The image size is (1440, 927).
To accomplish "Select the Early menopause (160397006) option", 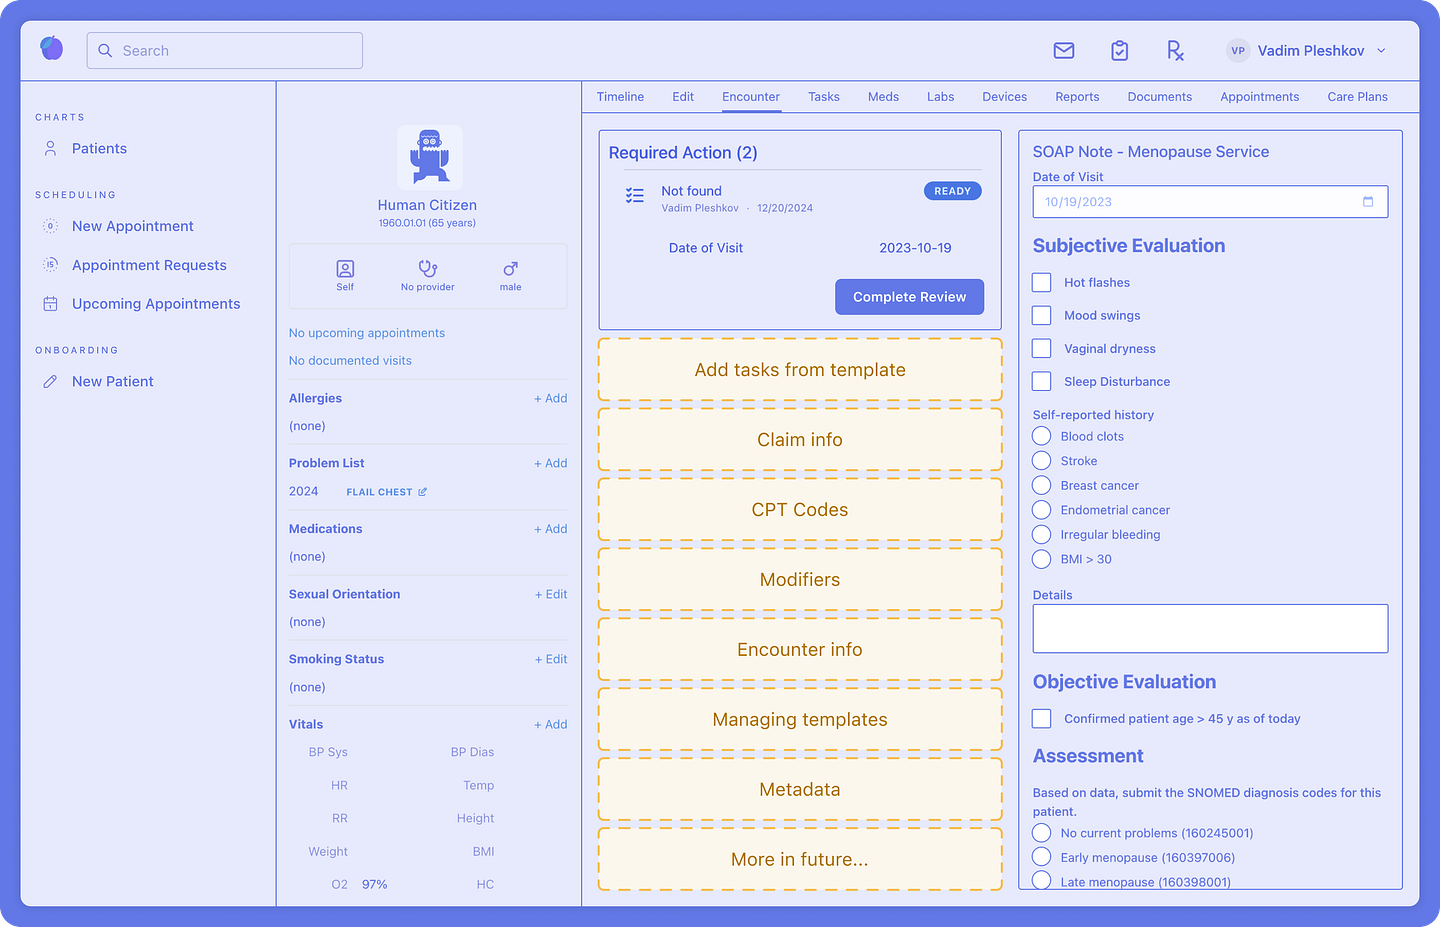I will pyautogui.click(x=1042, y=857).
